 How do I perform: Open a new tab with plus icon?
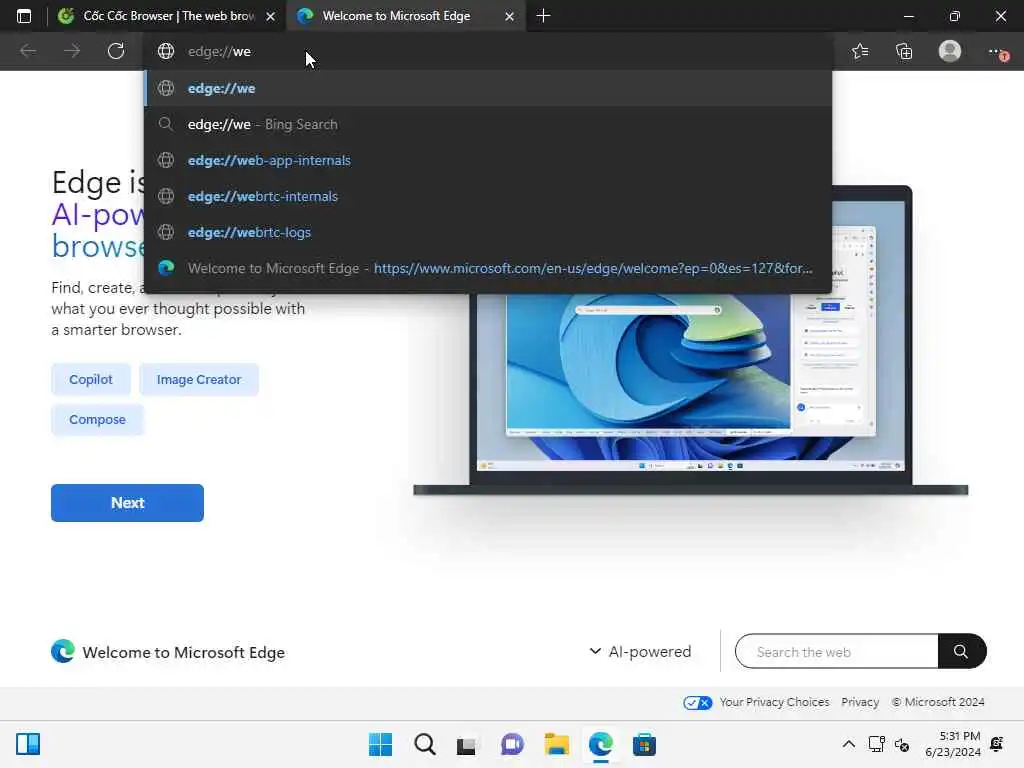(543, 16)
